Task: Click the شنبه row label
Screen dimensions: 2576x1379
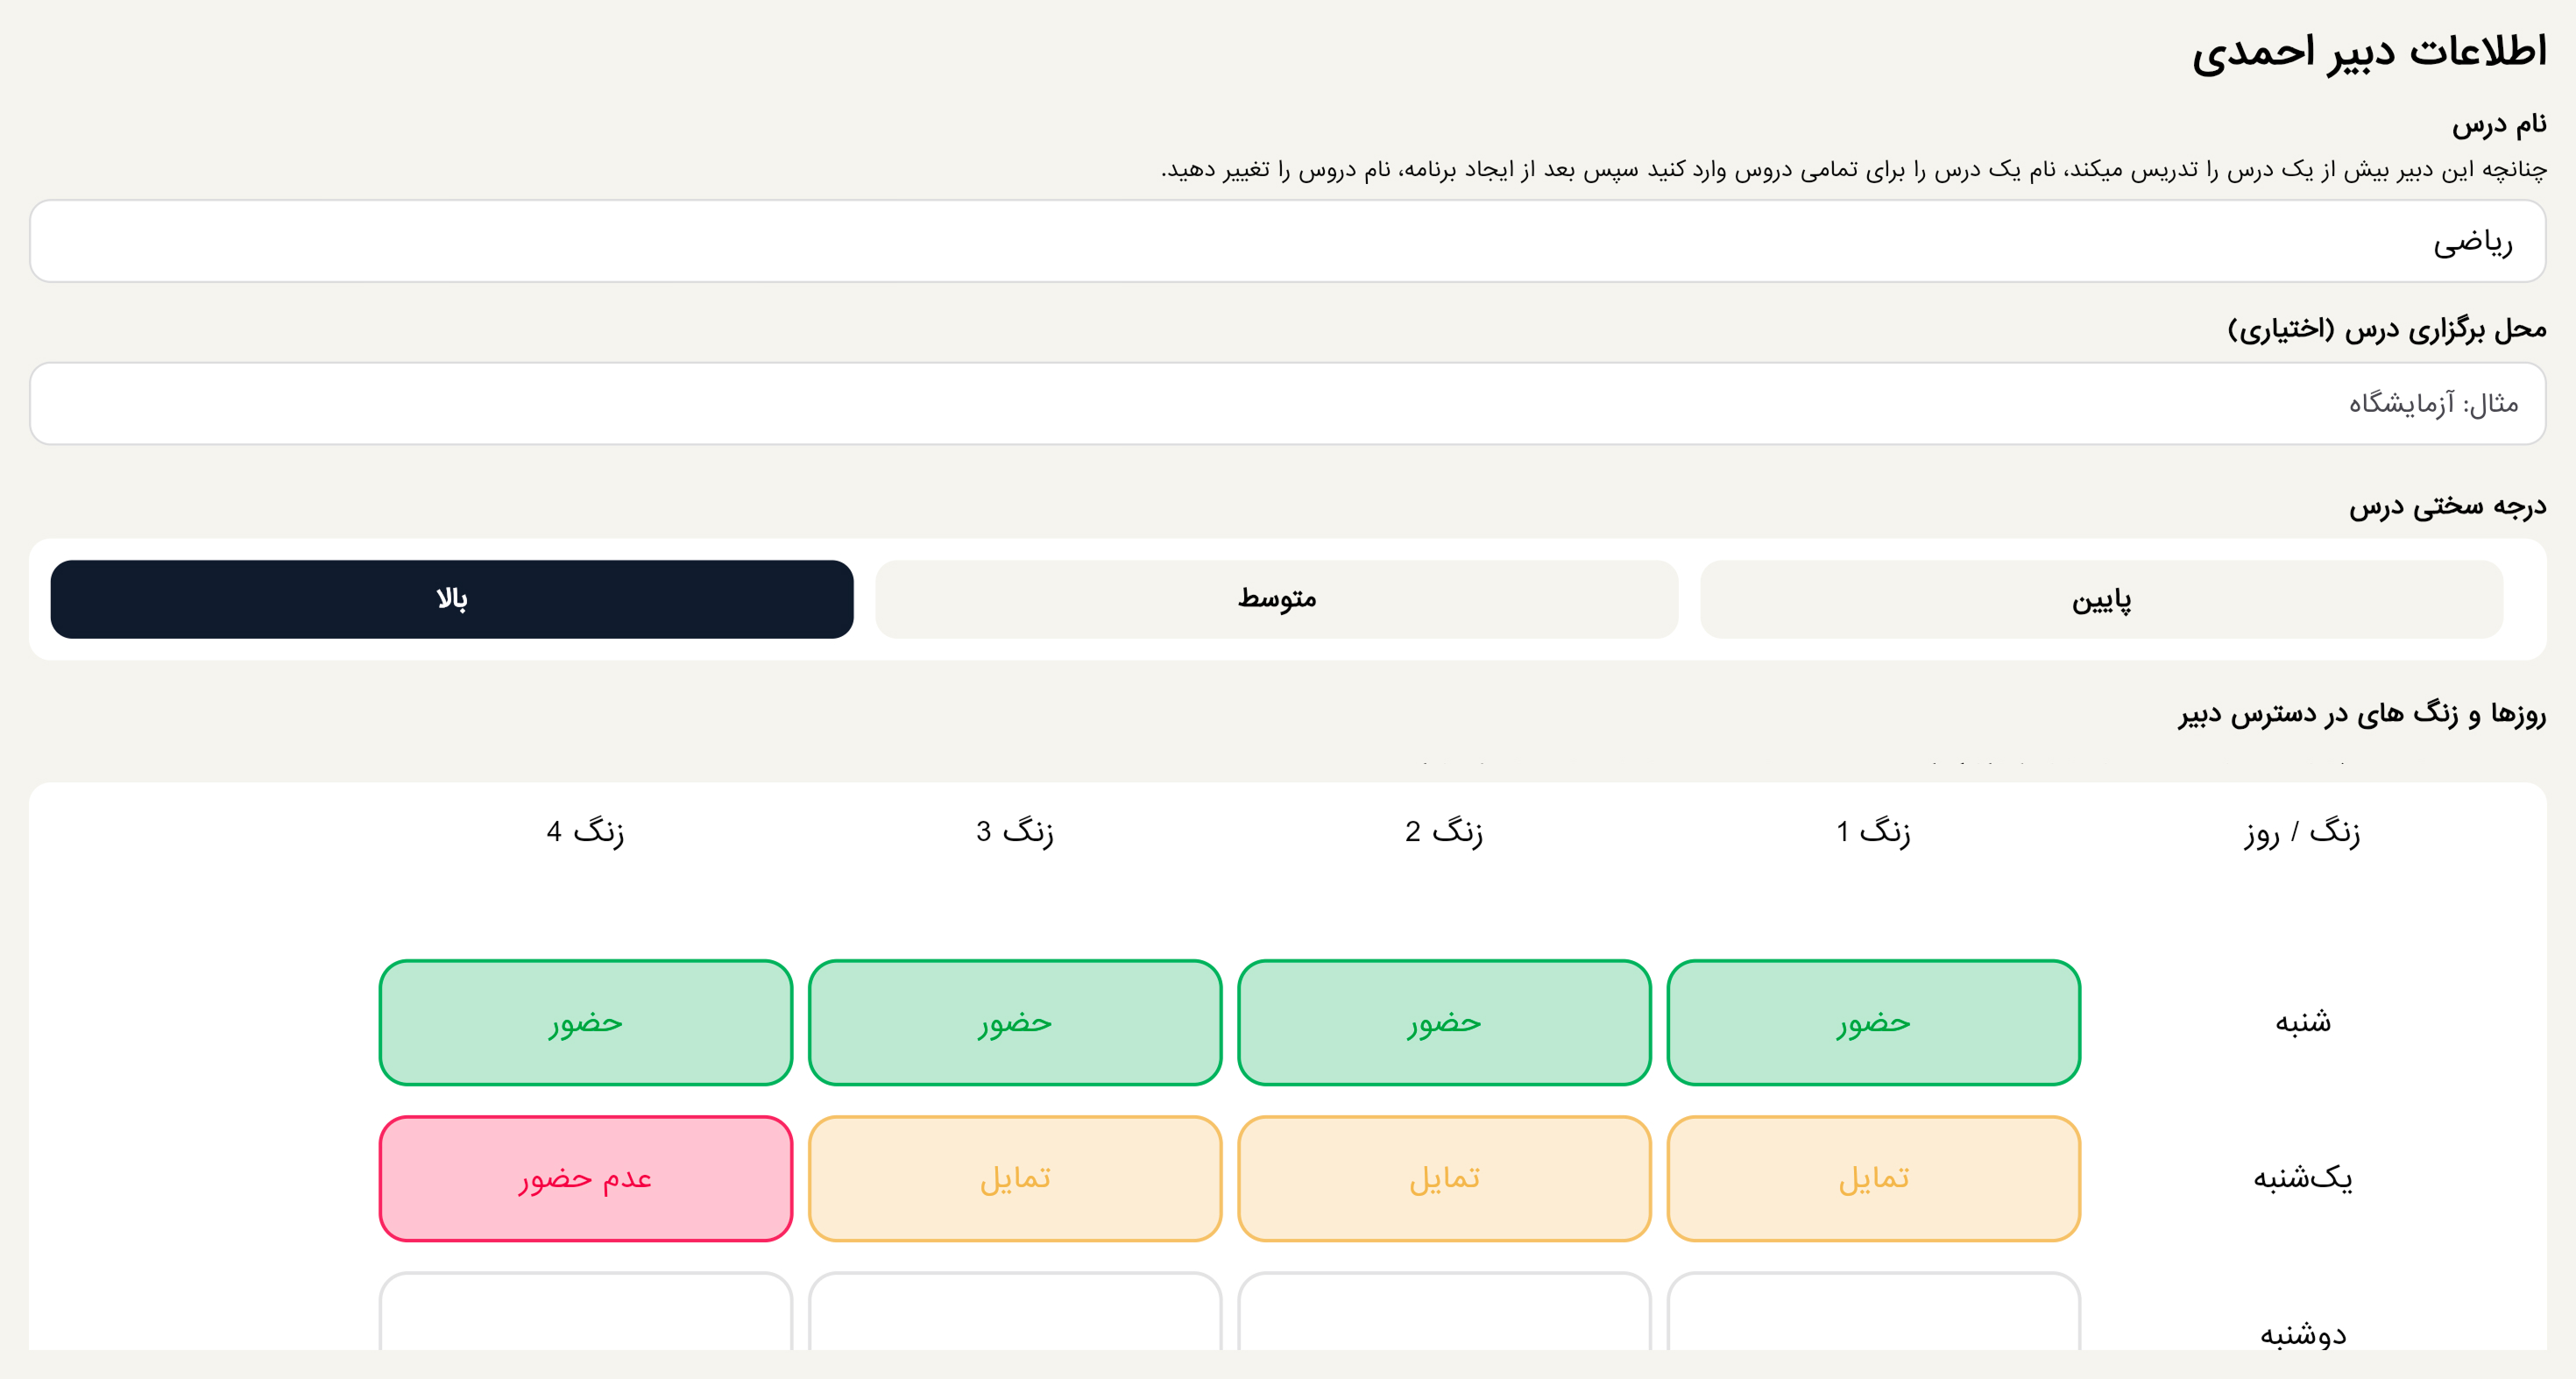Action: pyautogui.click(x=2303, y=1022)
